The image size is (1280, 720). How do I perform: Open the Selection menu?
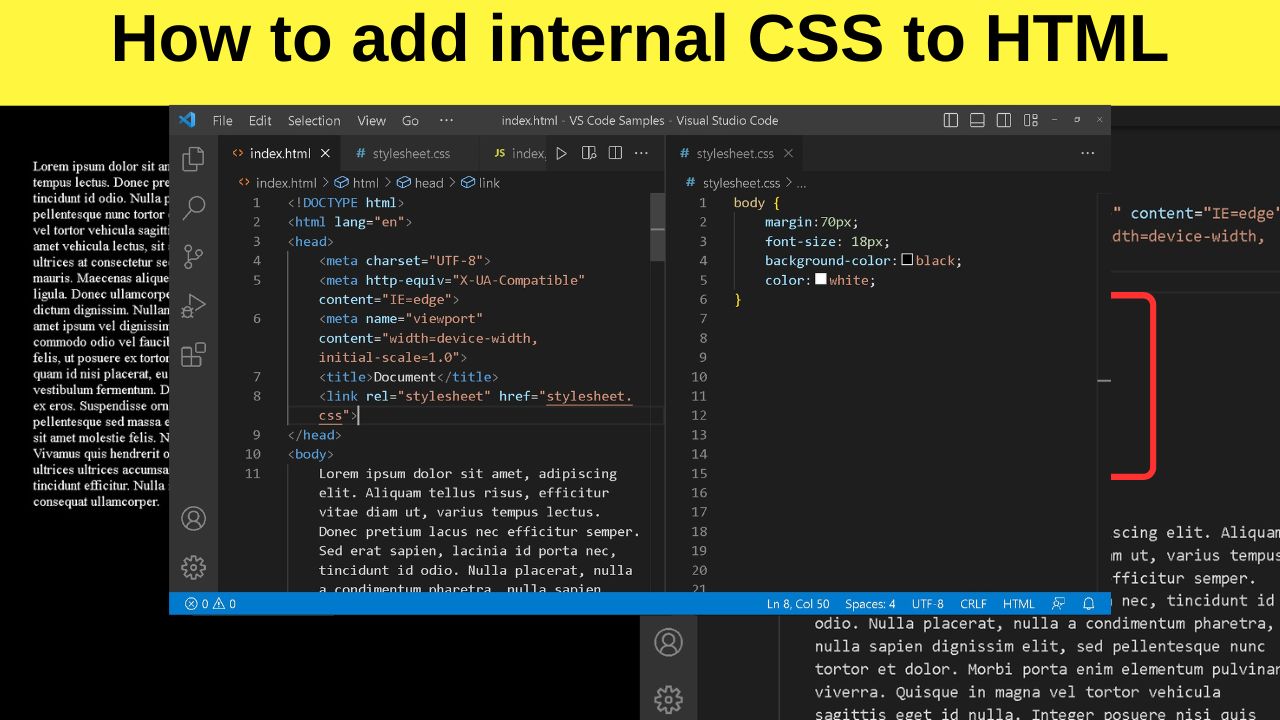[x=314, y=120]
